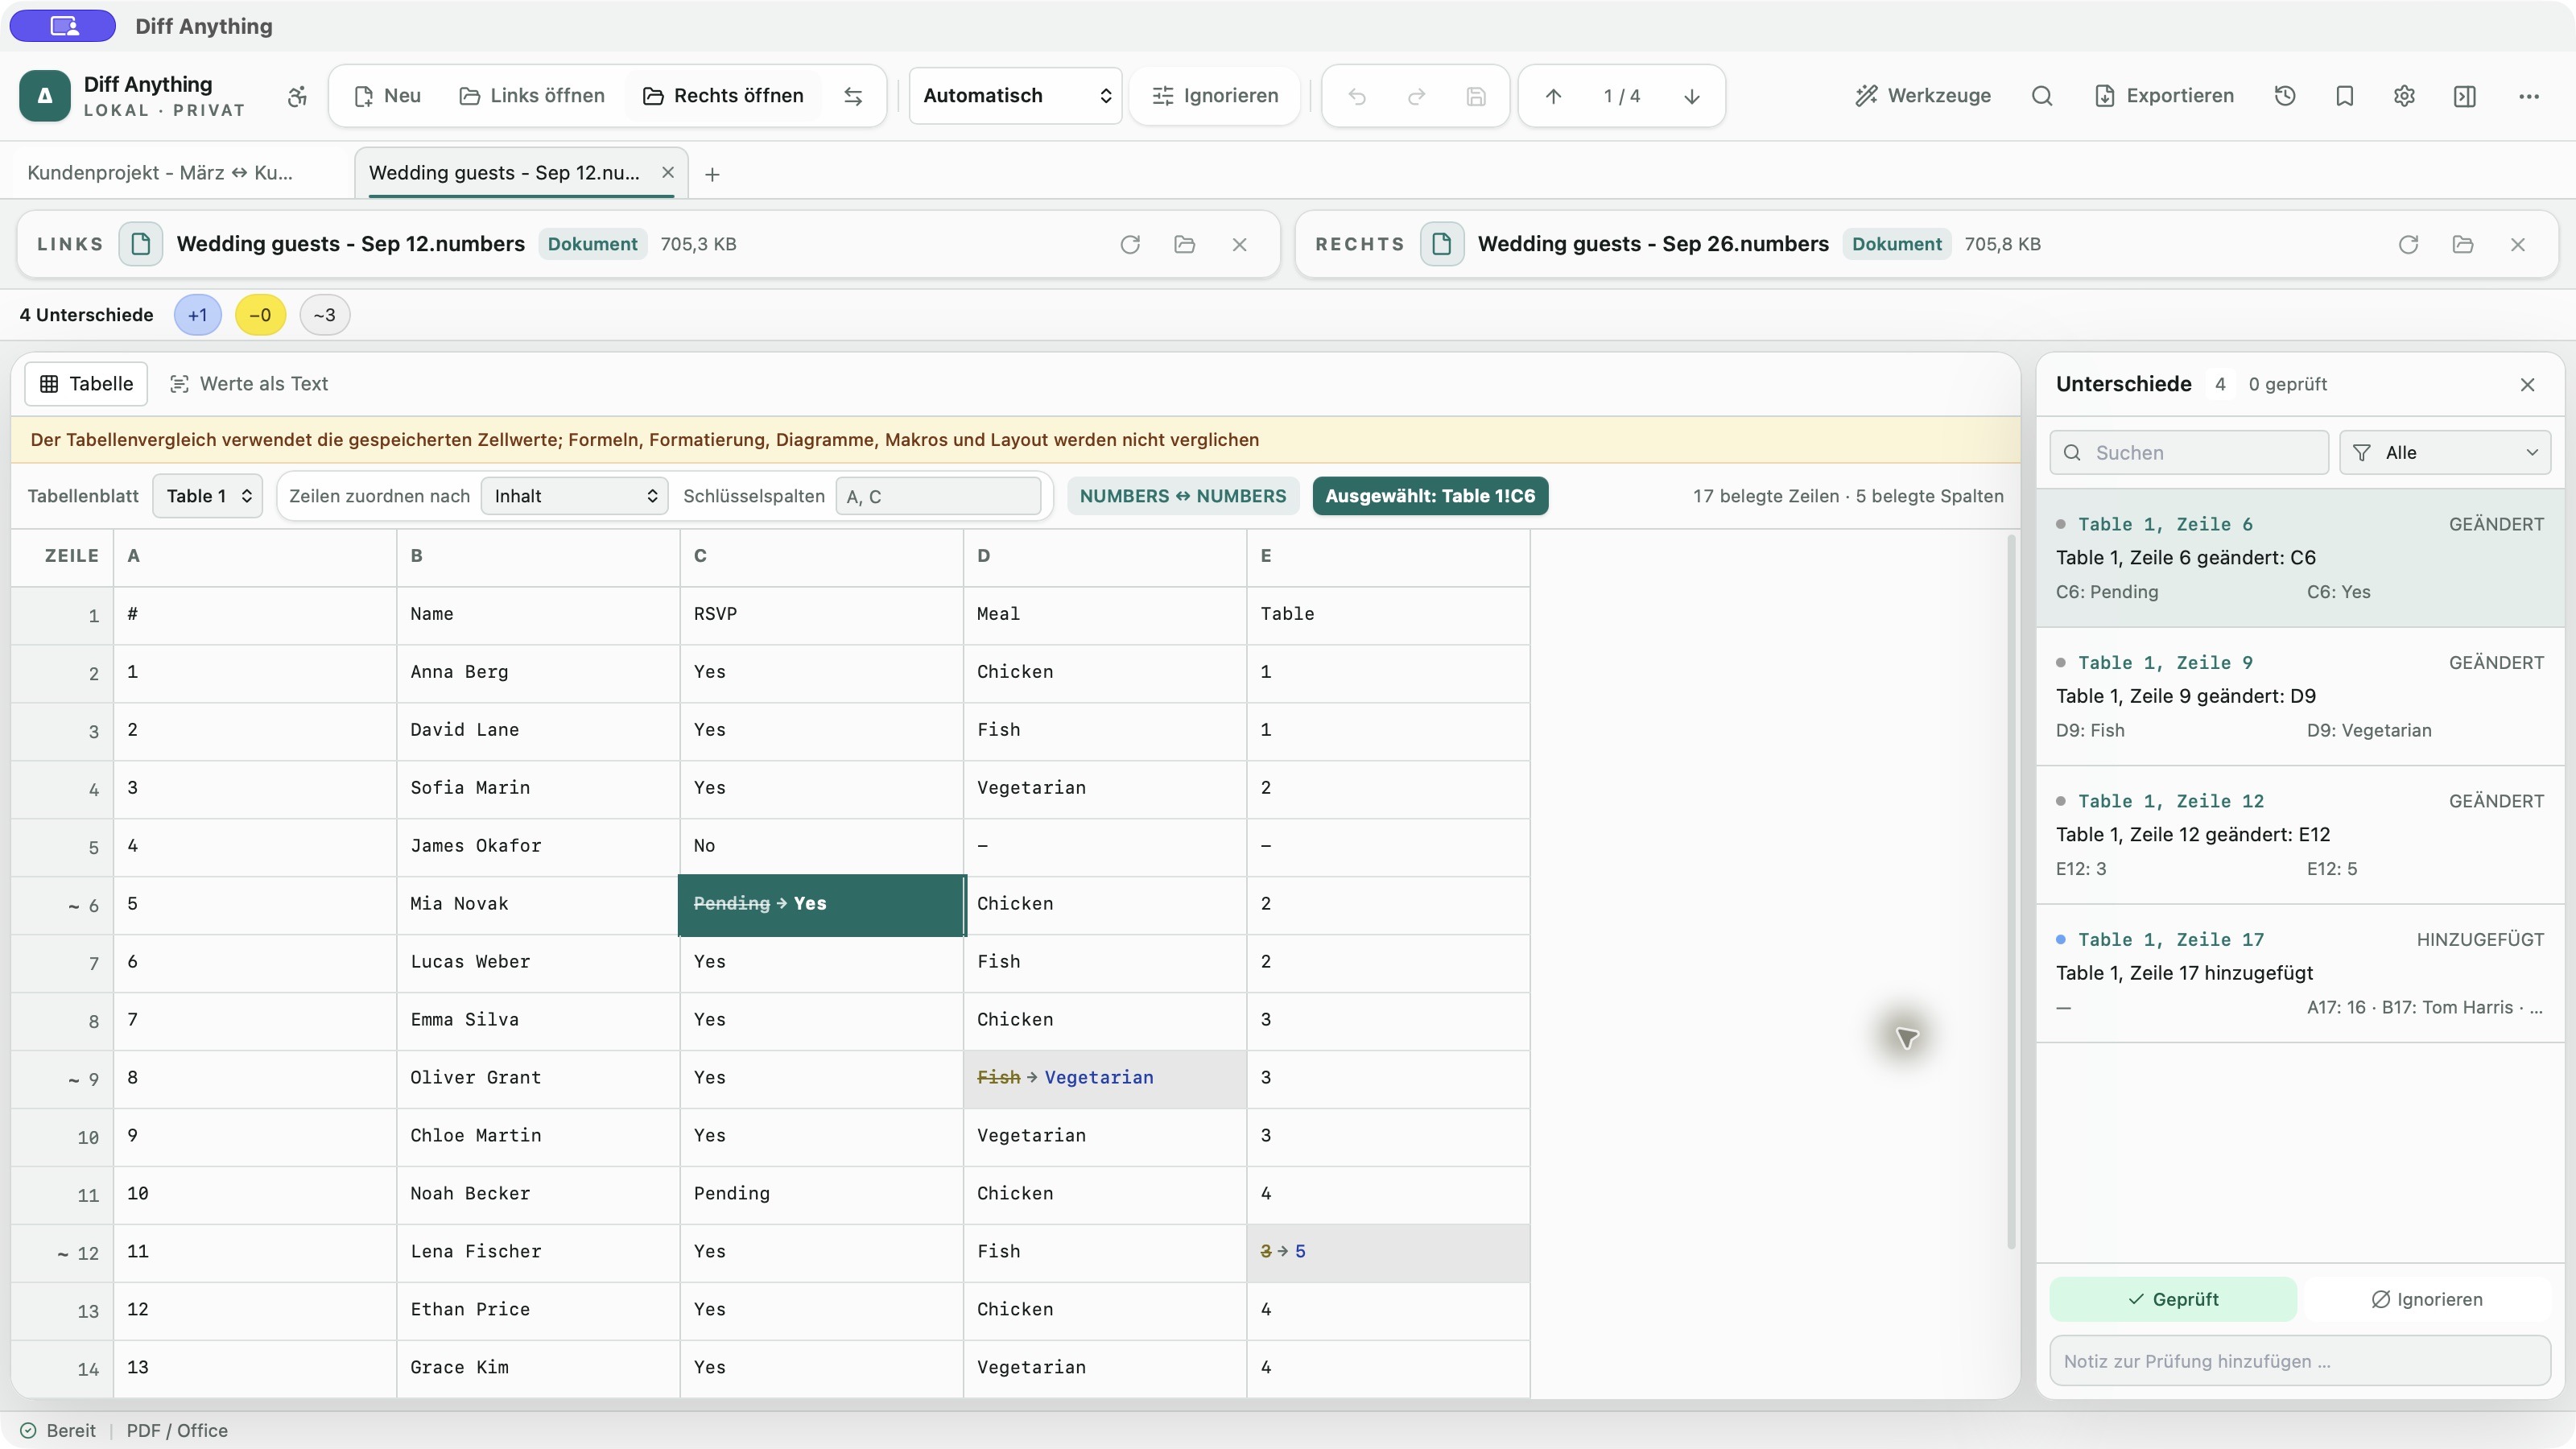Click the Schlüsselspalten input field

938,496
